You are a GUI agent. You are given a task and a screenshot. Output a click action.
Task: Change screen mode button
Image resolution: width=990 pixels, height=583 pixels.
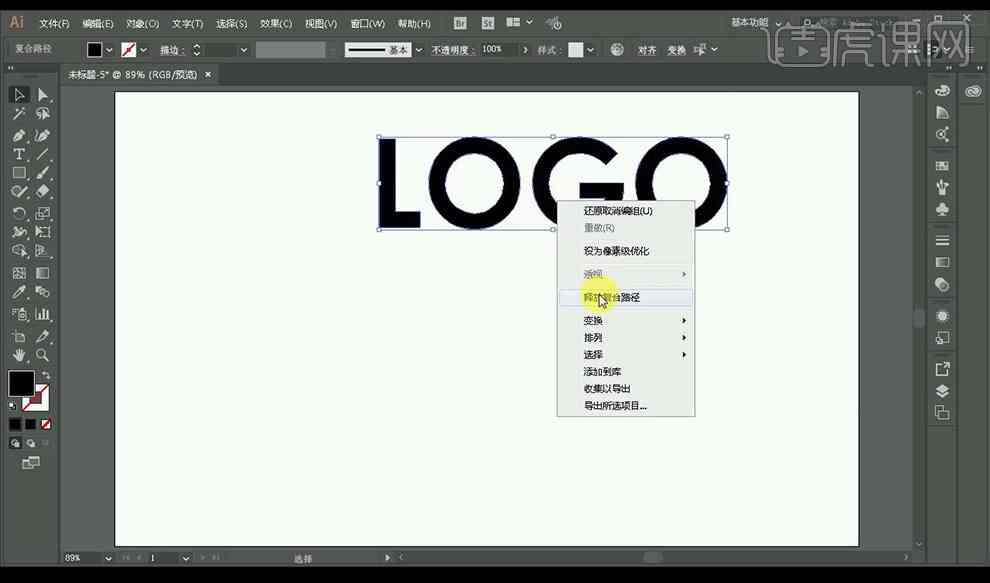[30, 463]
